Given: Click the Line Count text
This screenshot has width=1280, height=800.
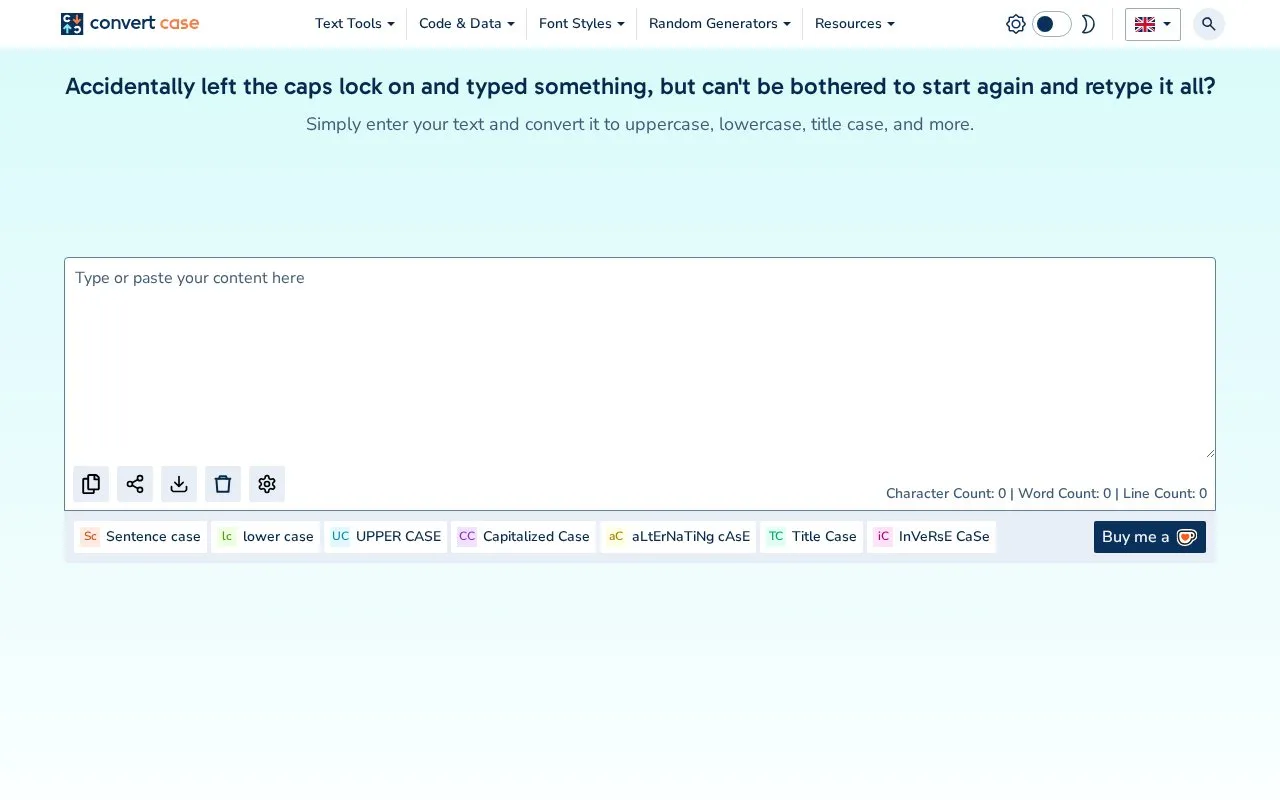Looking at the screenshot, I should (1165, 494).
